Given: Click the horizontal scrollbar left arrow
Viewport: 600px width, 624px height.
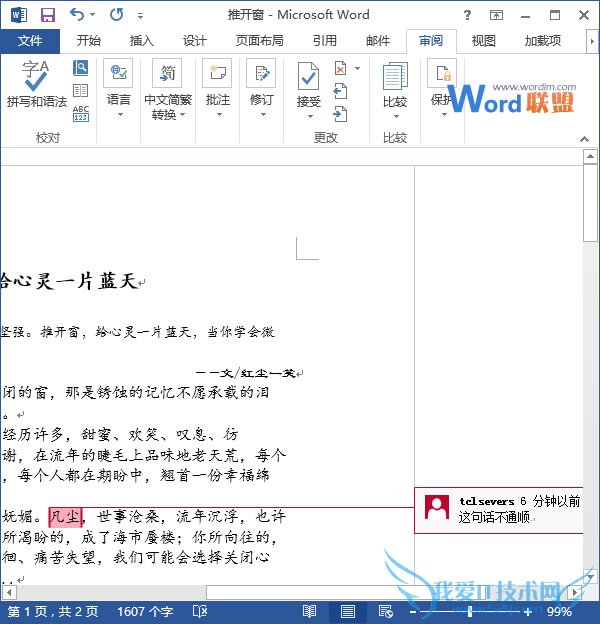Looking at the screenshot, I should tap(9, 592).
